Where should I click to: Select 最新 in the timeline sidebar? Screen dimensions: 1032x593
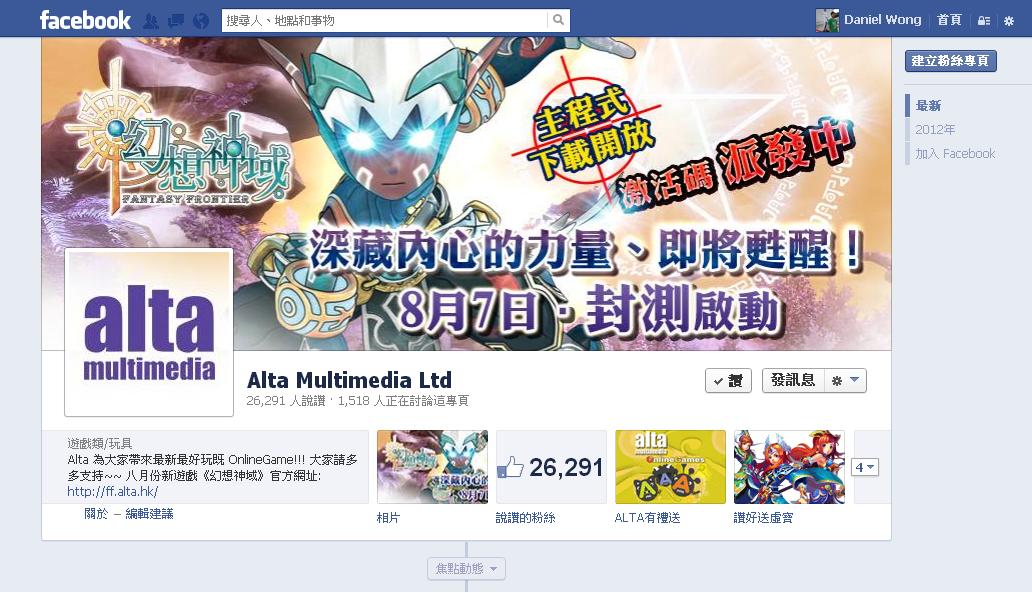tap(928, 105)
